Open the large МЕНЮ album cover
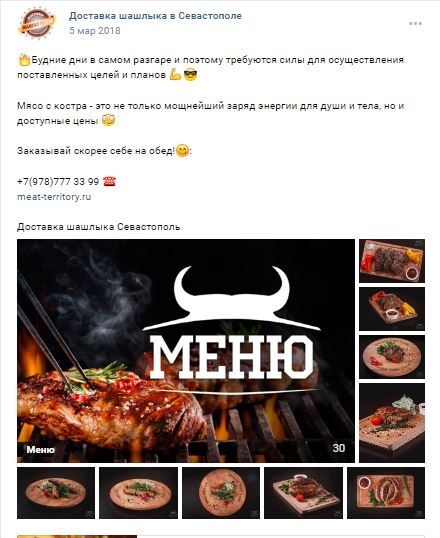This screenshot has height=538, width=440. 186,351
